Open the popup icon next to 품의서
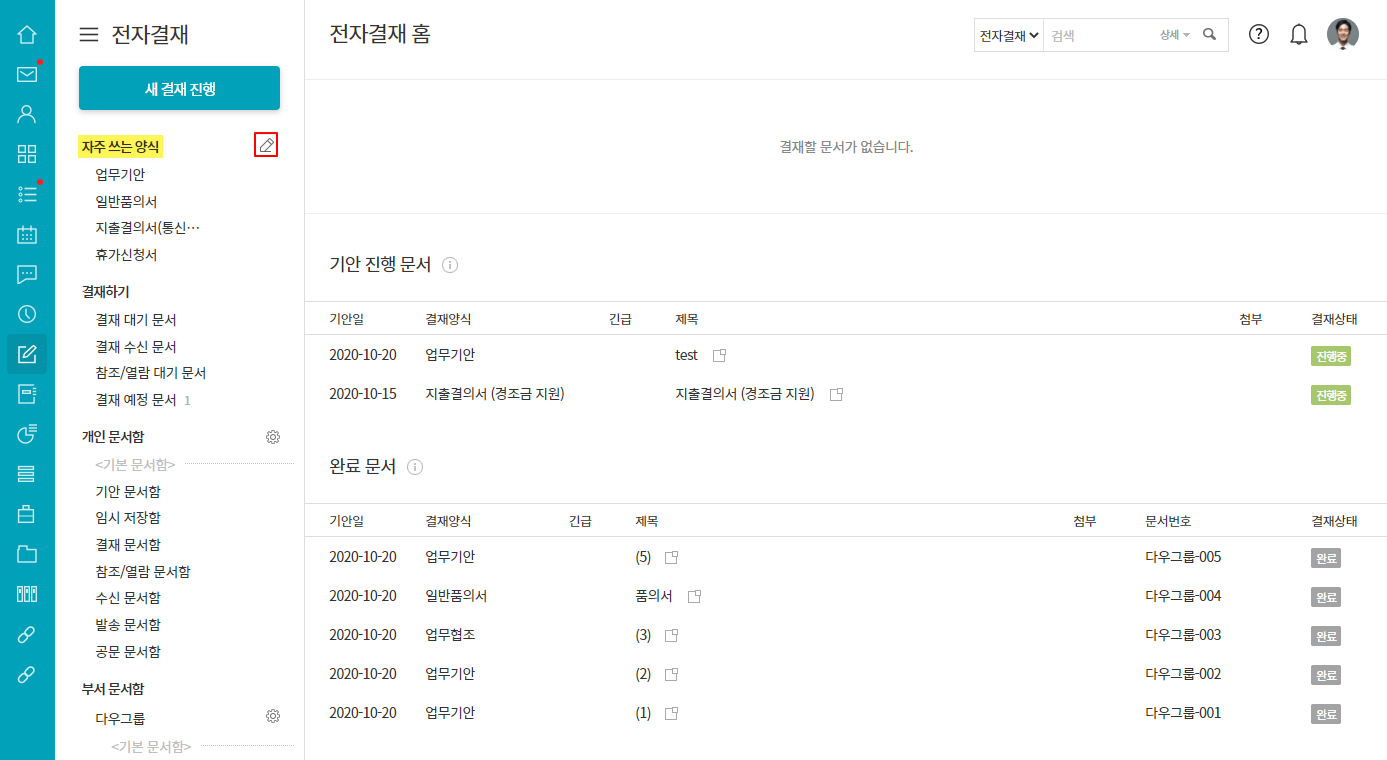1387x760 pixels. click(694, 597)
